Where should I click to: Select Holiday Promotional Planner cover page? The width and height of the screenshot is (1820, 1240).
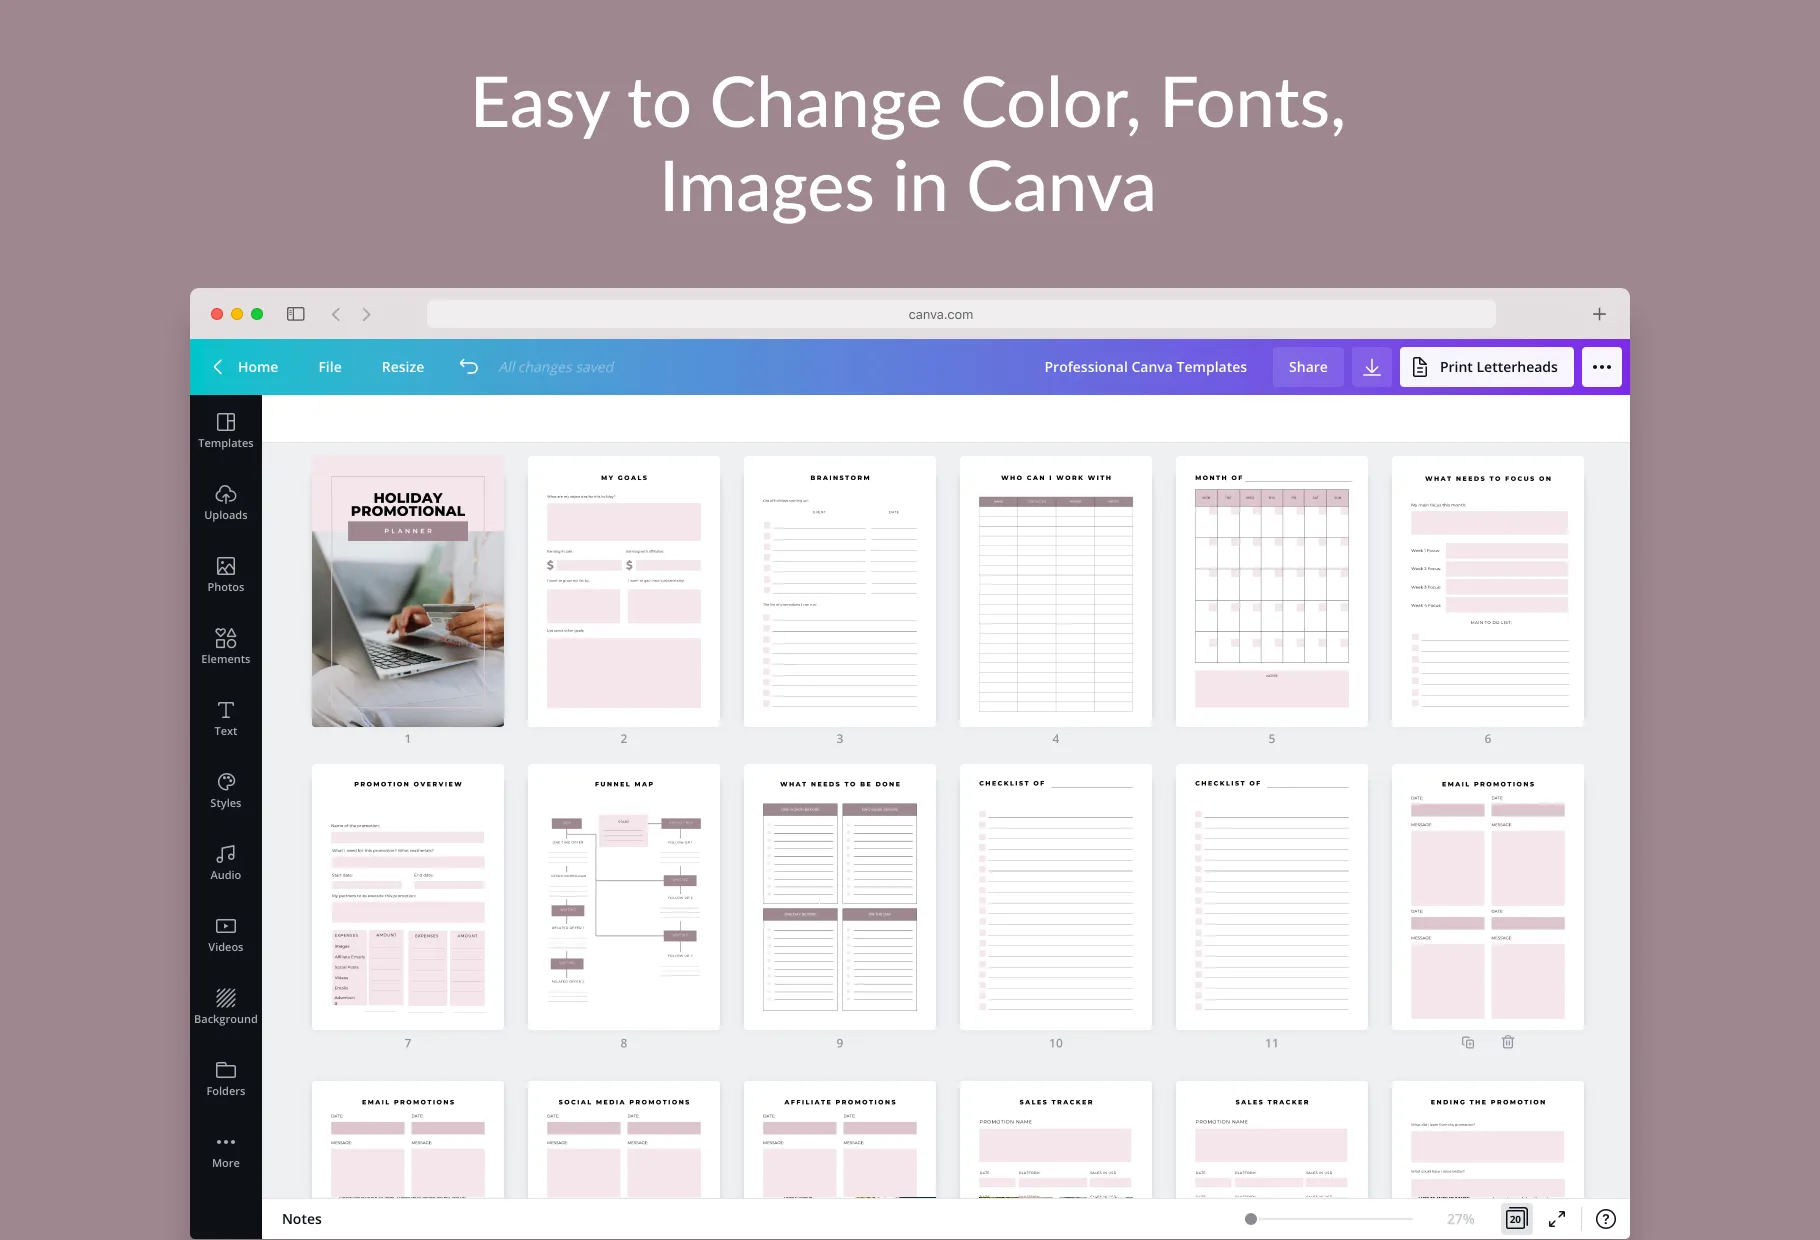point(408,592)
